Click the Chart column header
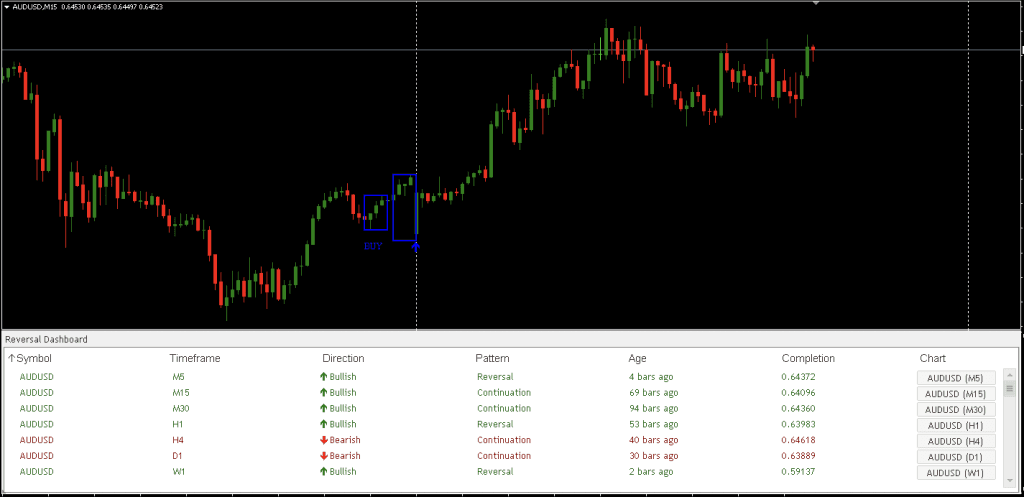Viewport: 1024px width, 497px height. pyautogui.click(x=933, y=358)
